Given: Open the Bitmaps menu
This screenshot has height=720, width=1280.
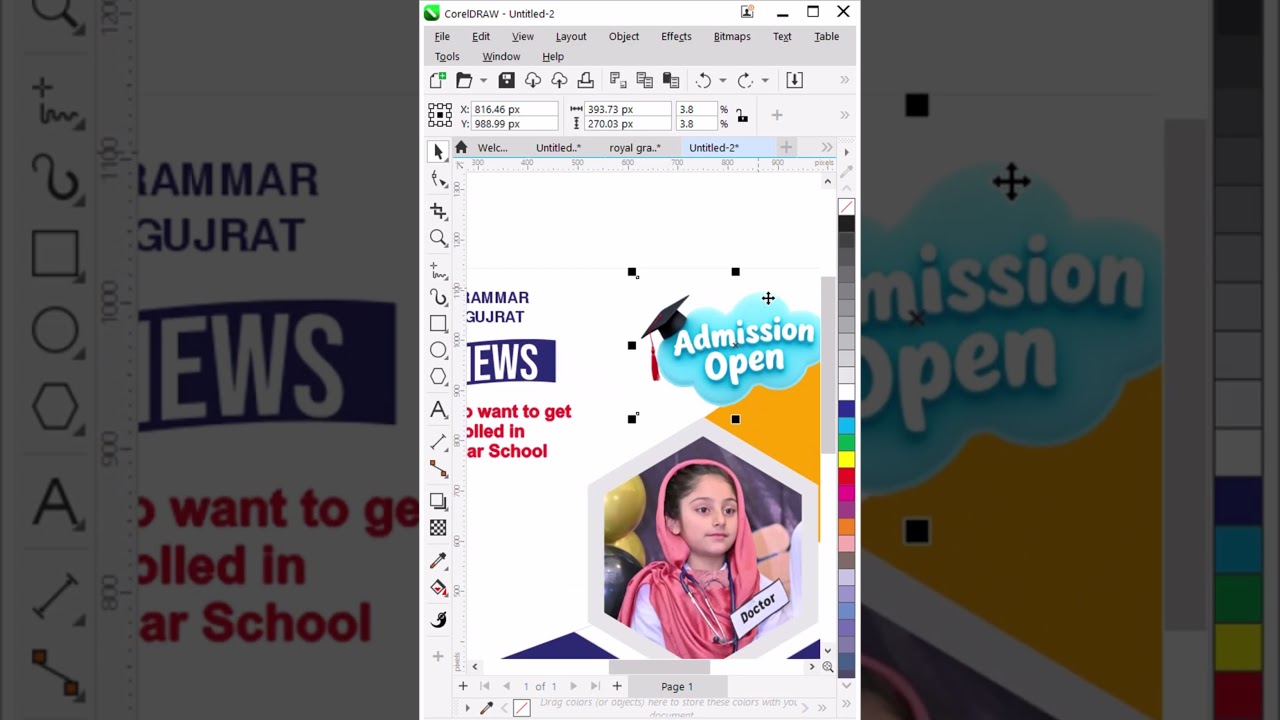Looking at the screenshot, I should [732, 36].
